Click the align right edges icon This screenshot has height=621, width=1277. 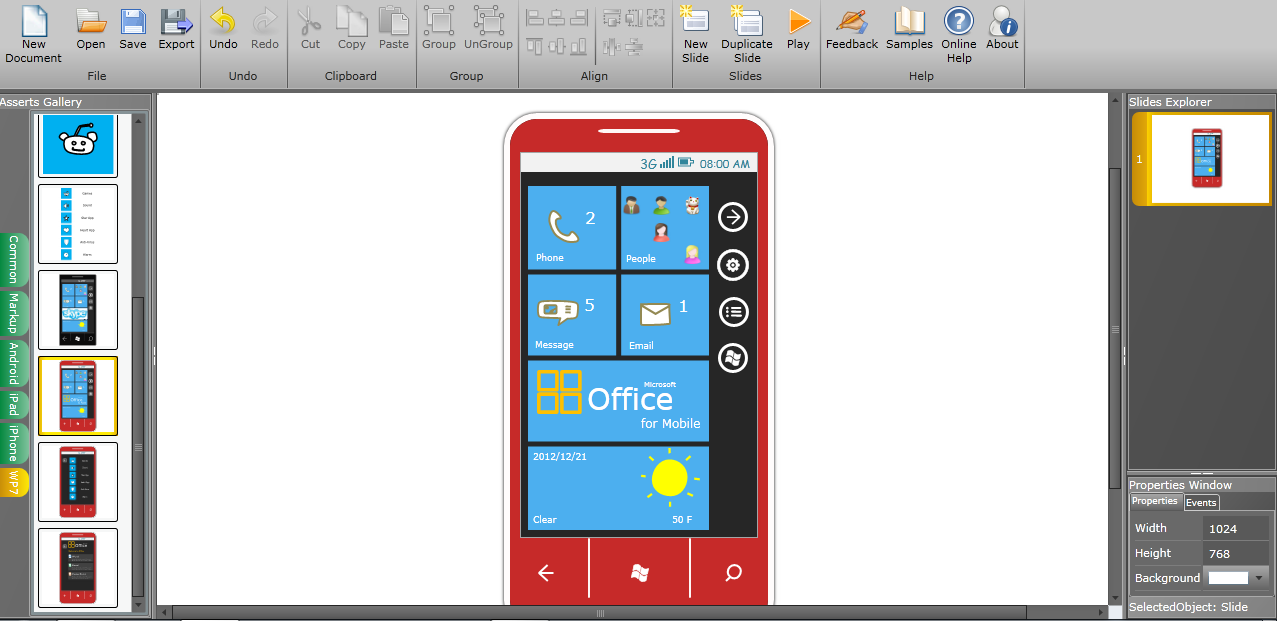point(579,17)
